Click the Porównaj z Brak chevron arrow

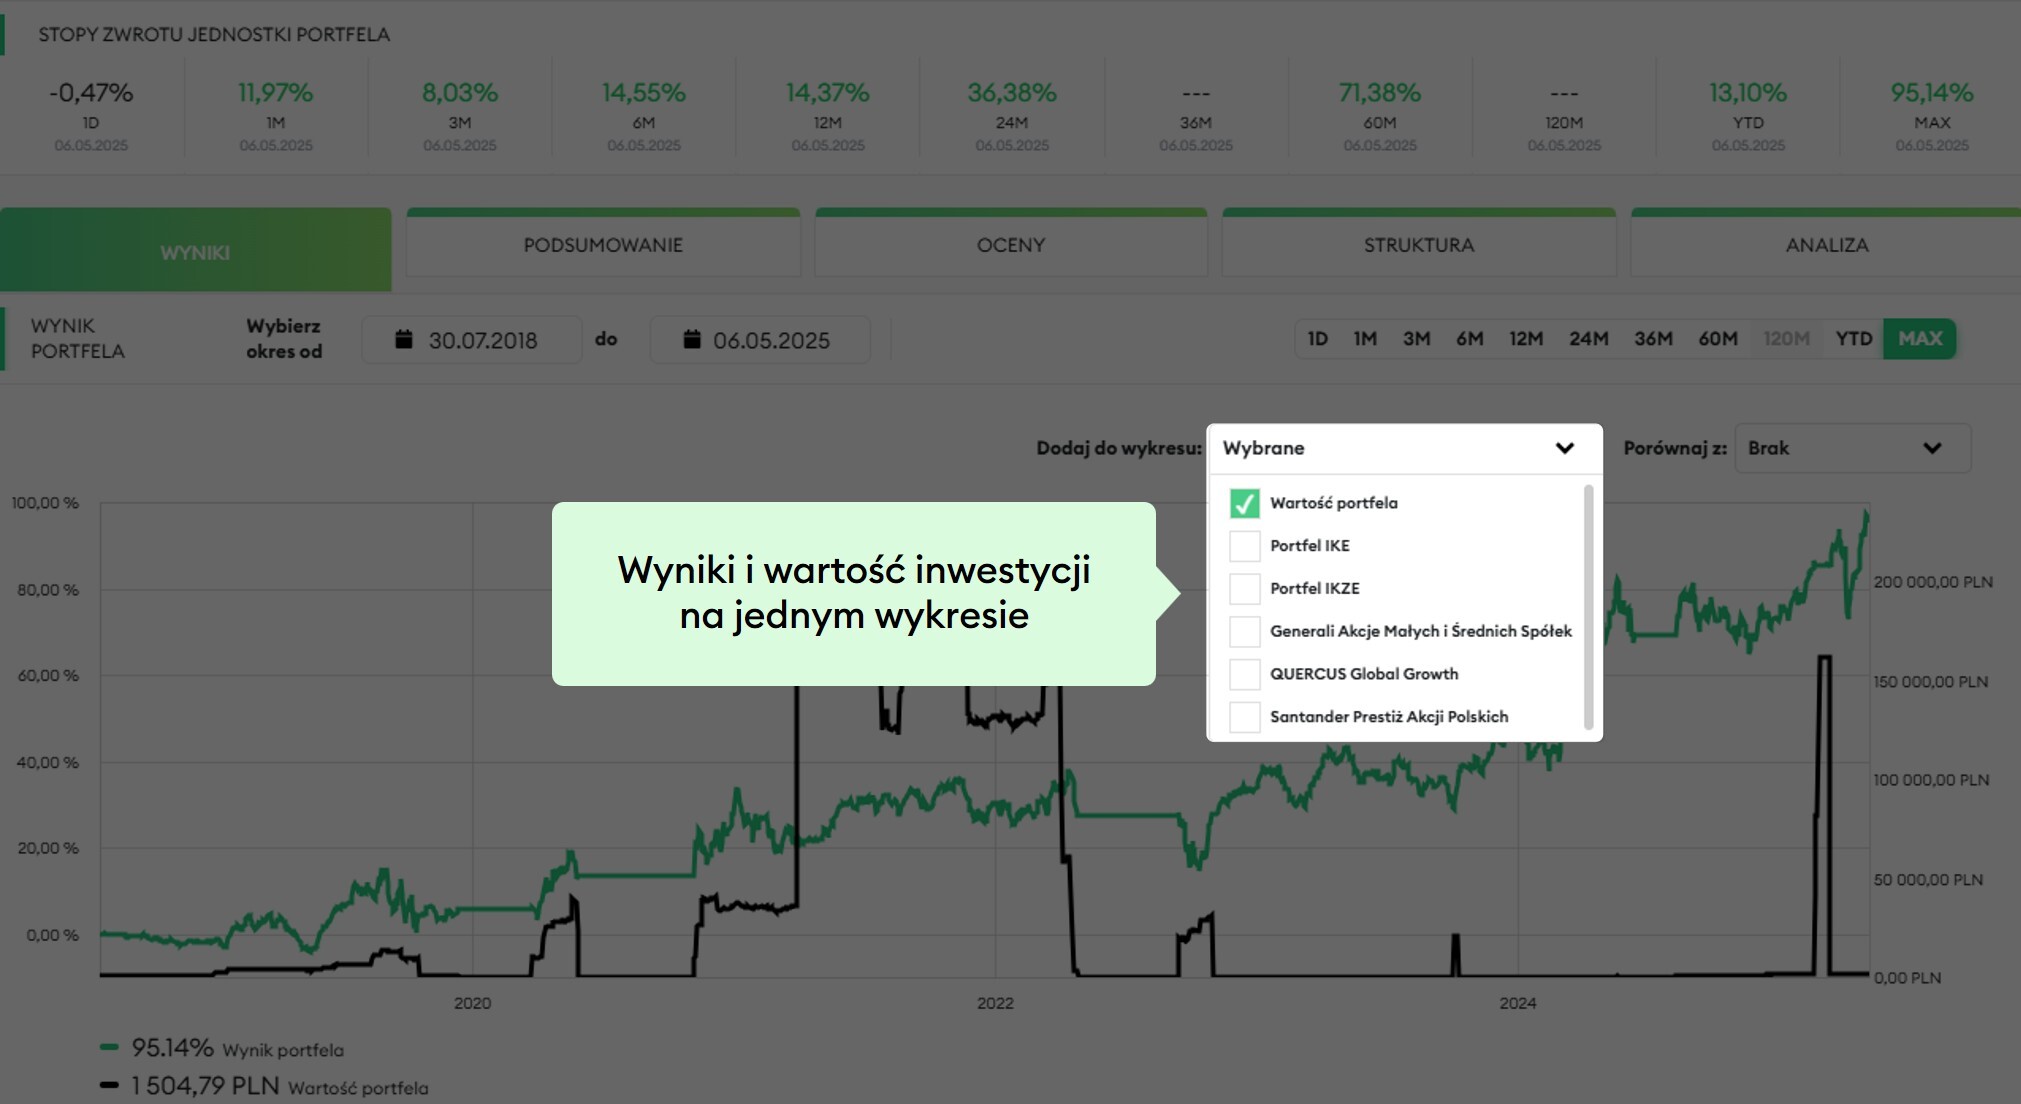1932,448
